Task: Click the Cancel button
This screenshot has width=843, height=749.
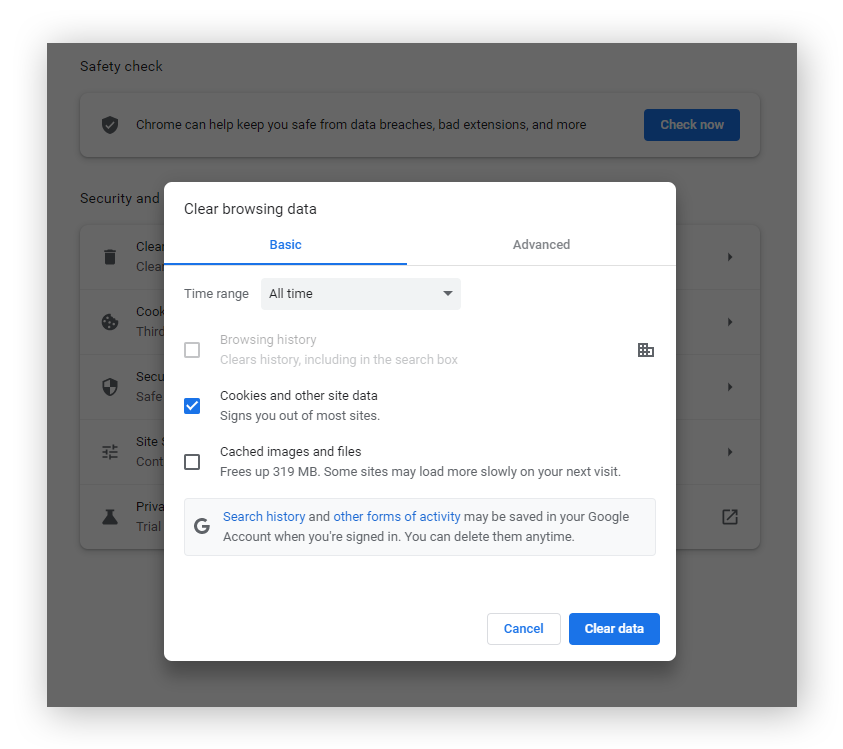Action: tap(524, 629)
